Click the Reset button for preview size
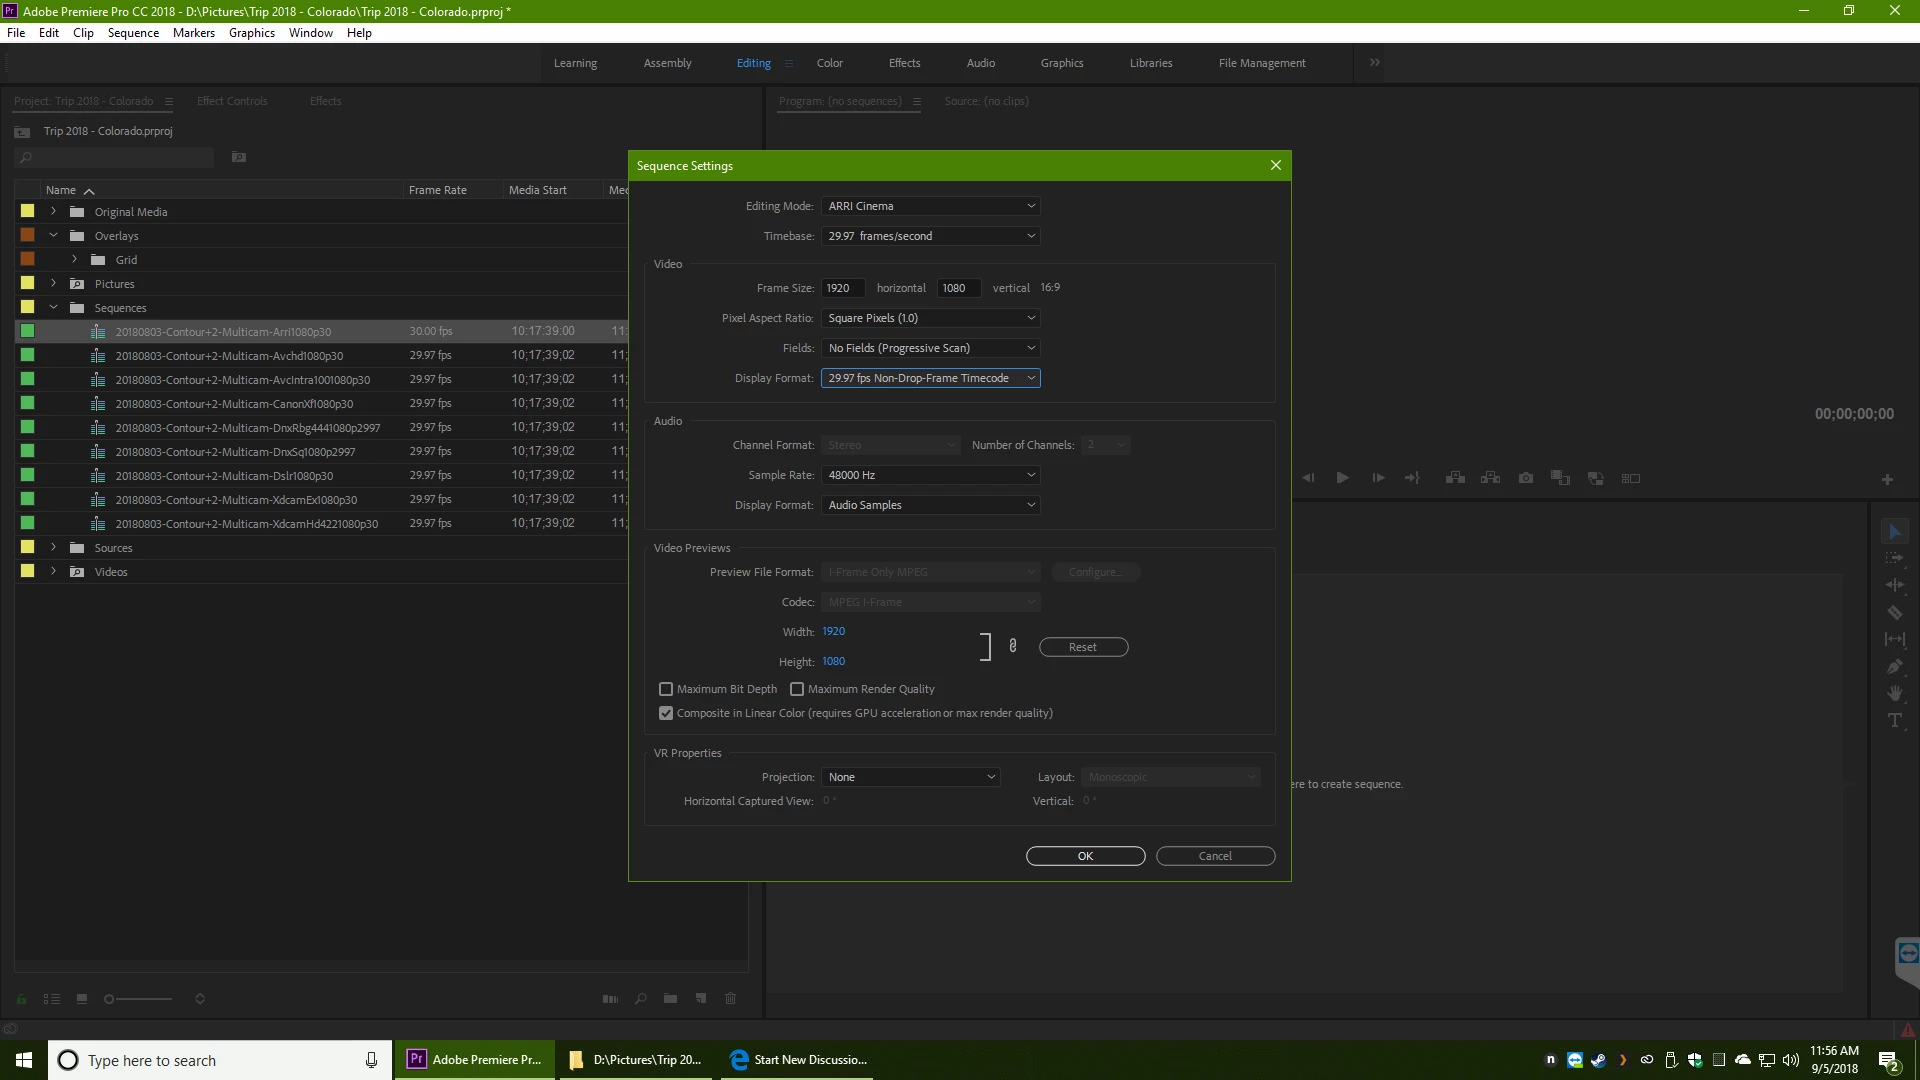This screenshot has width=1920, height=1080. tap(1083, 647)
